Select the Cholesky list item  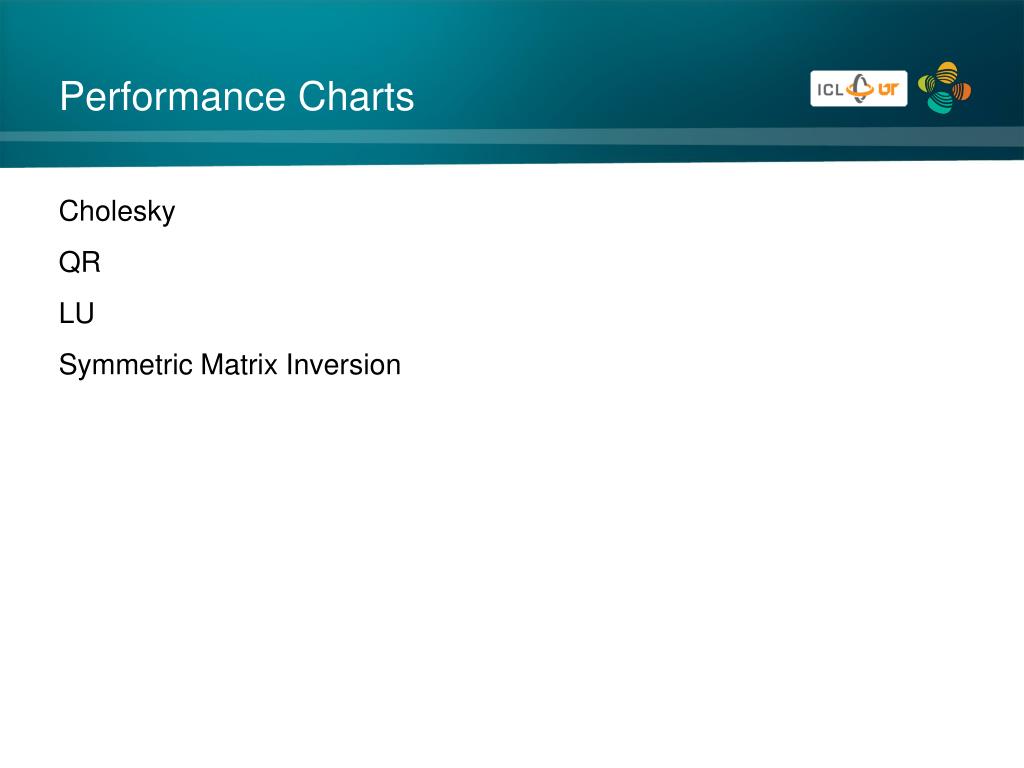pyautogui.click(x=117, y=212)
